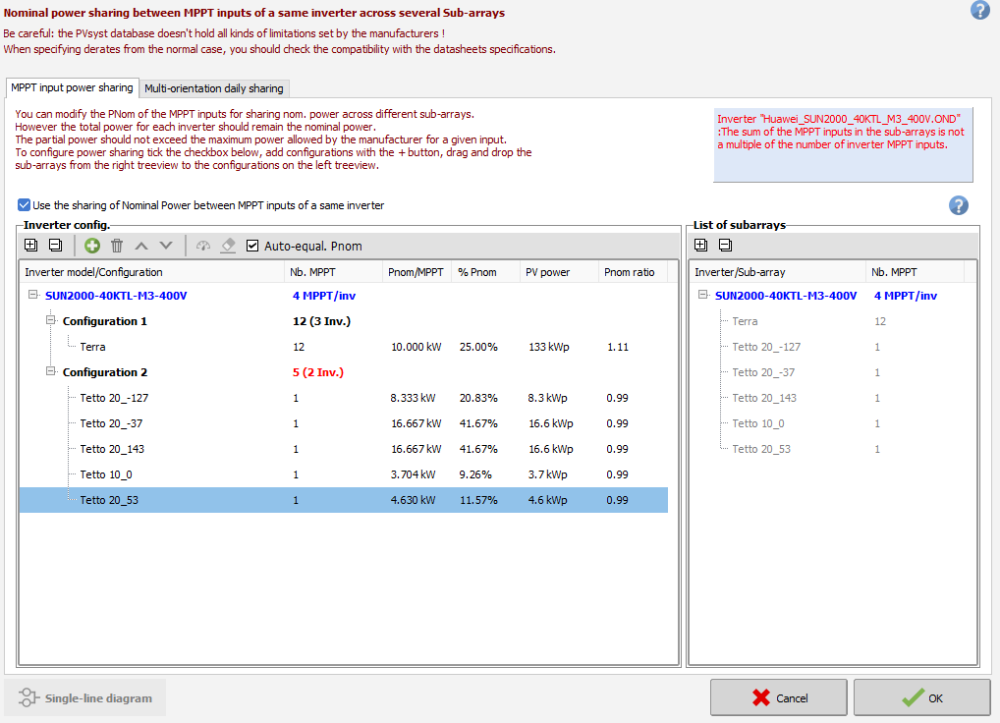This screenshot has width=1000, height=723.
Task: Click the Cancel button
Action: click(x=779, y=698)
